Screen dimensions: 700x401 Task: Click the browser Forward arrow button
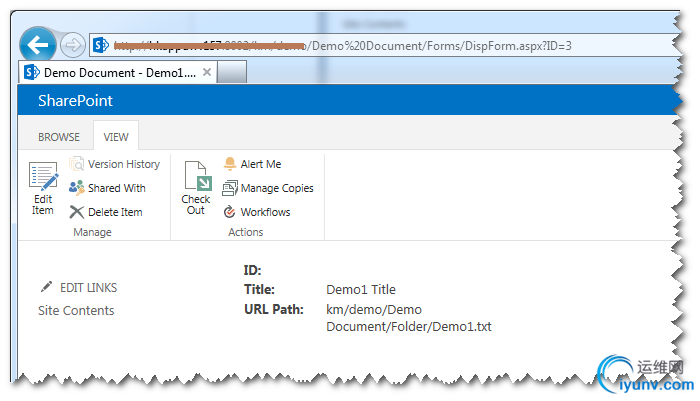click(73, 45)
